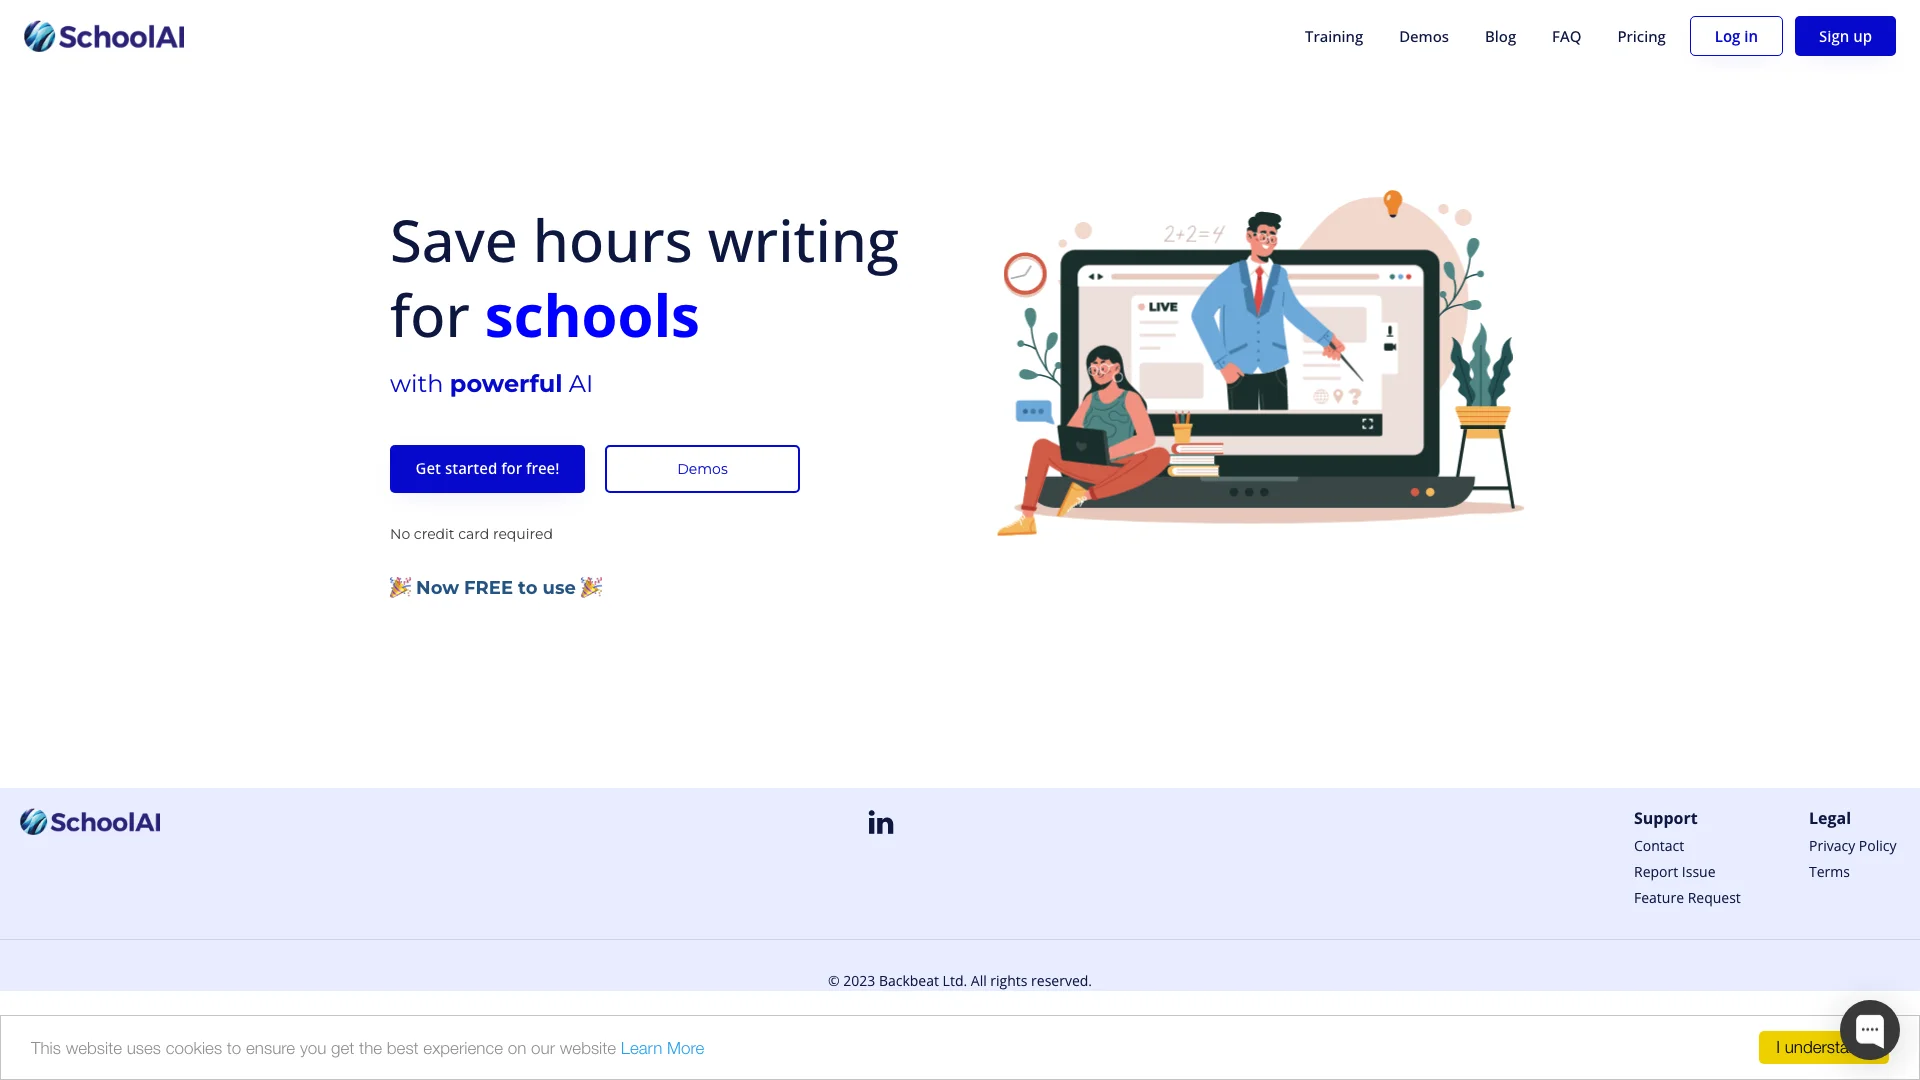Click the Contact support footer link
Image resolution: width=1920 pixels, height=1080 pixels.
(x=1659, y=845)
